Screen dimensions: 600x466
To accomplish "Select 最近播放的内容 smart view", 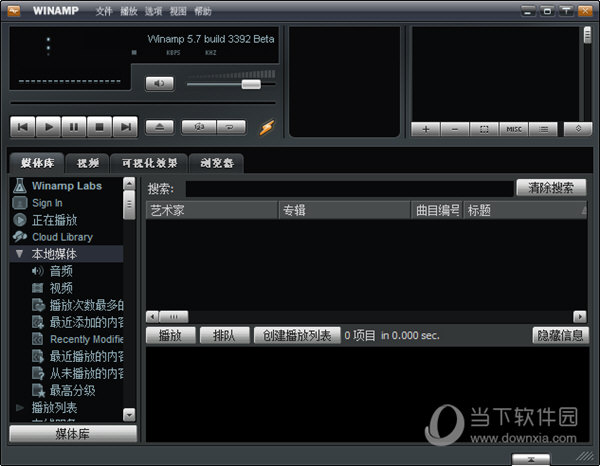I will (x=86, y=356).
